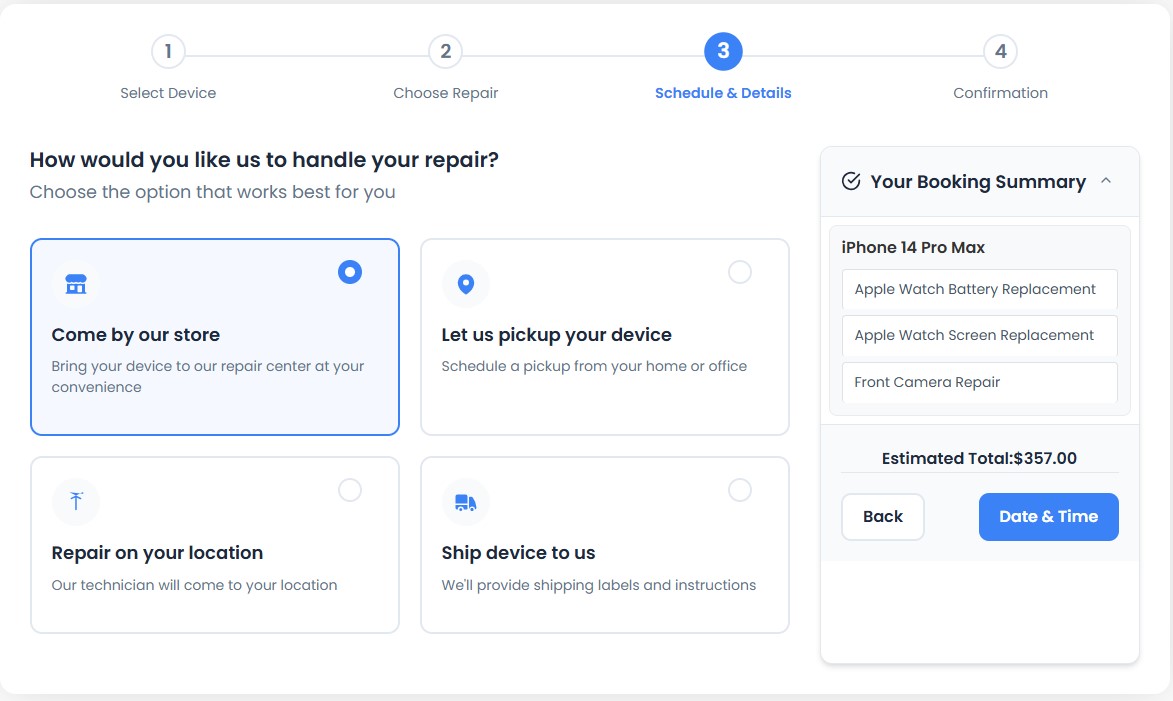Click the Estimated Total $357.00 text

978,459
